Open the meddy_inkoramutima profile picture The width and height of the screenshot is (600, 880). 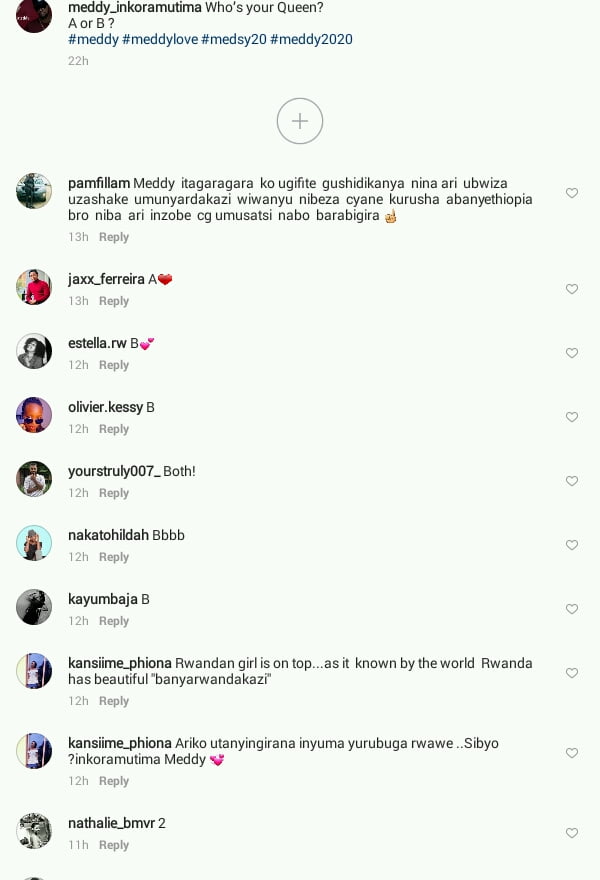click(34, 15)
